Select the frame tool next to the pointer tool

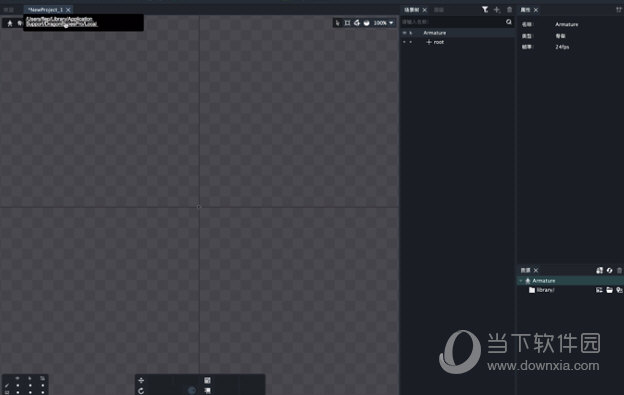pos(347,23)
